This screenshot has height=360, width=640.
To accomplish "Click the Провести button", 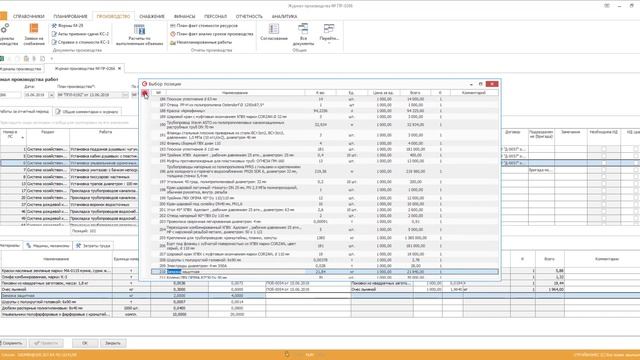I will [x=46, y=343].
